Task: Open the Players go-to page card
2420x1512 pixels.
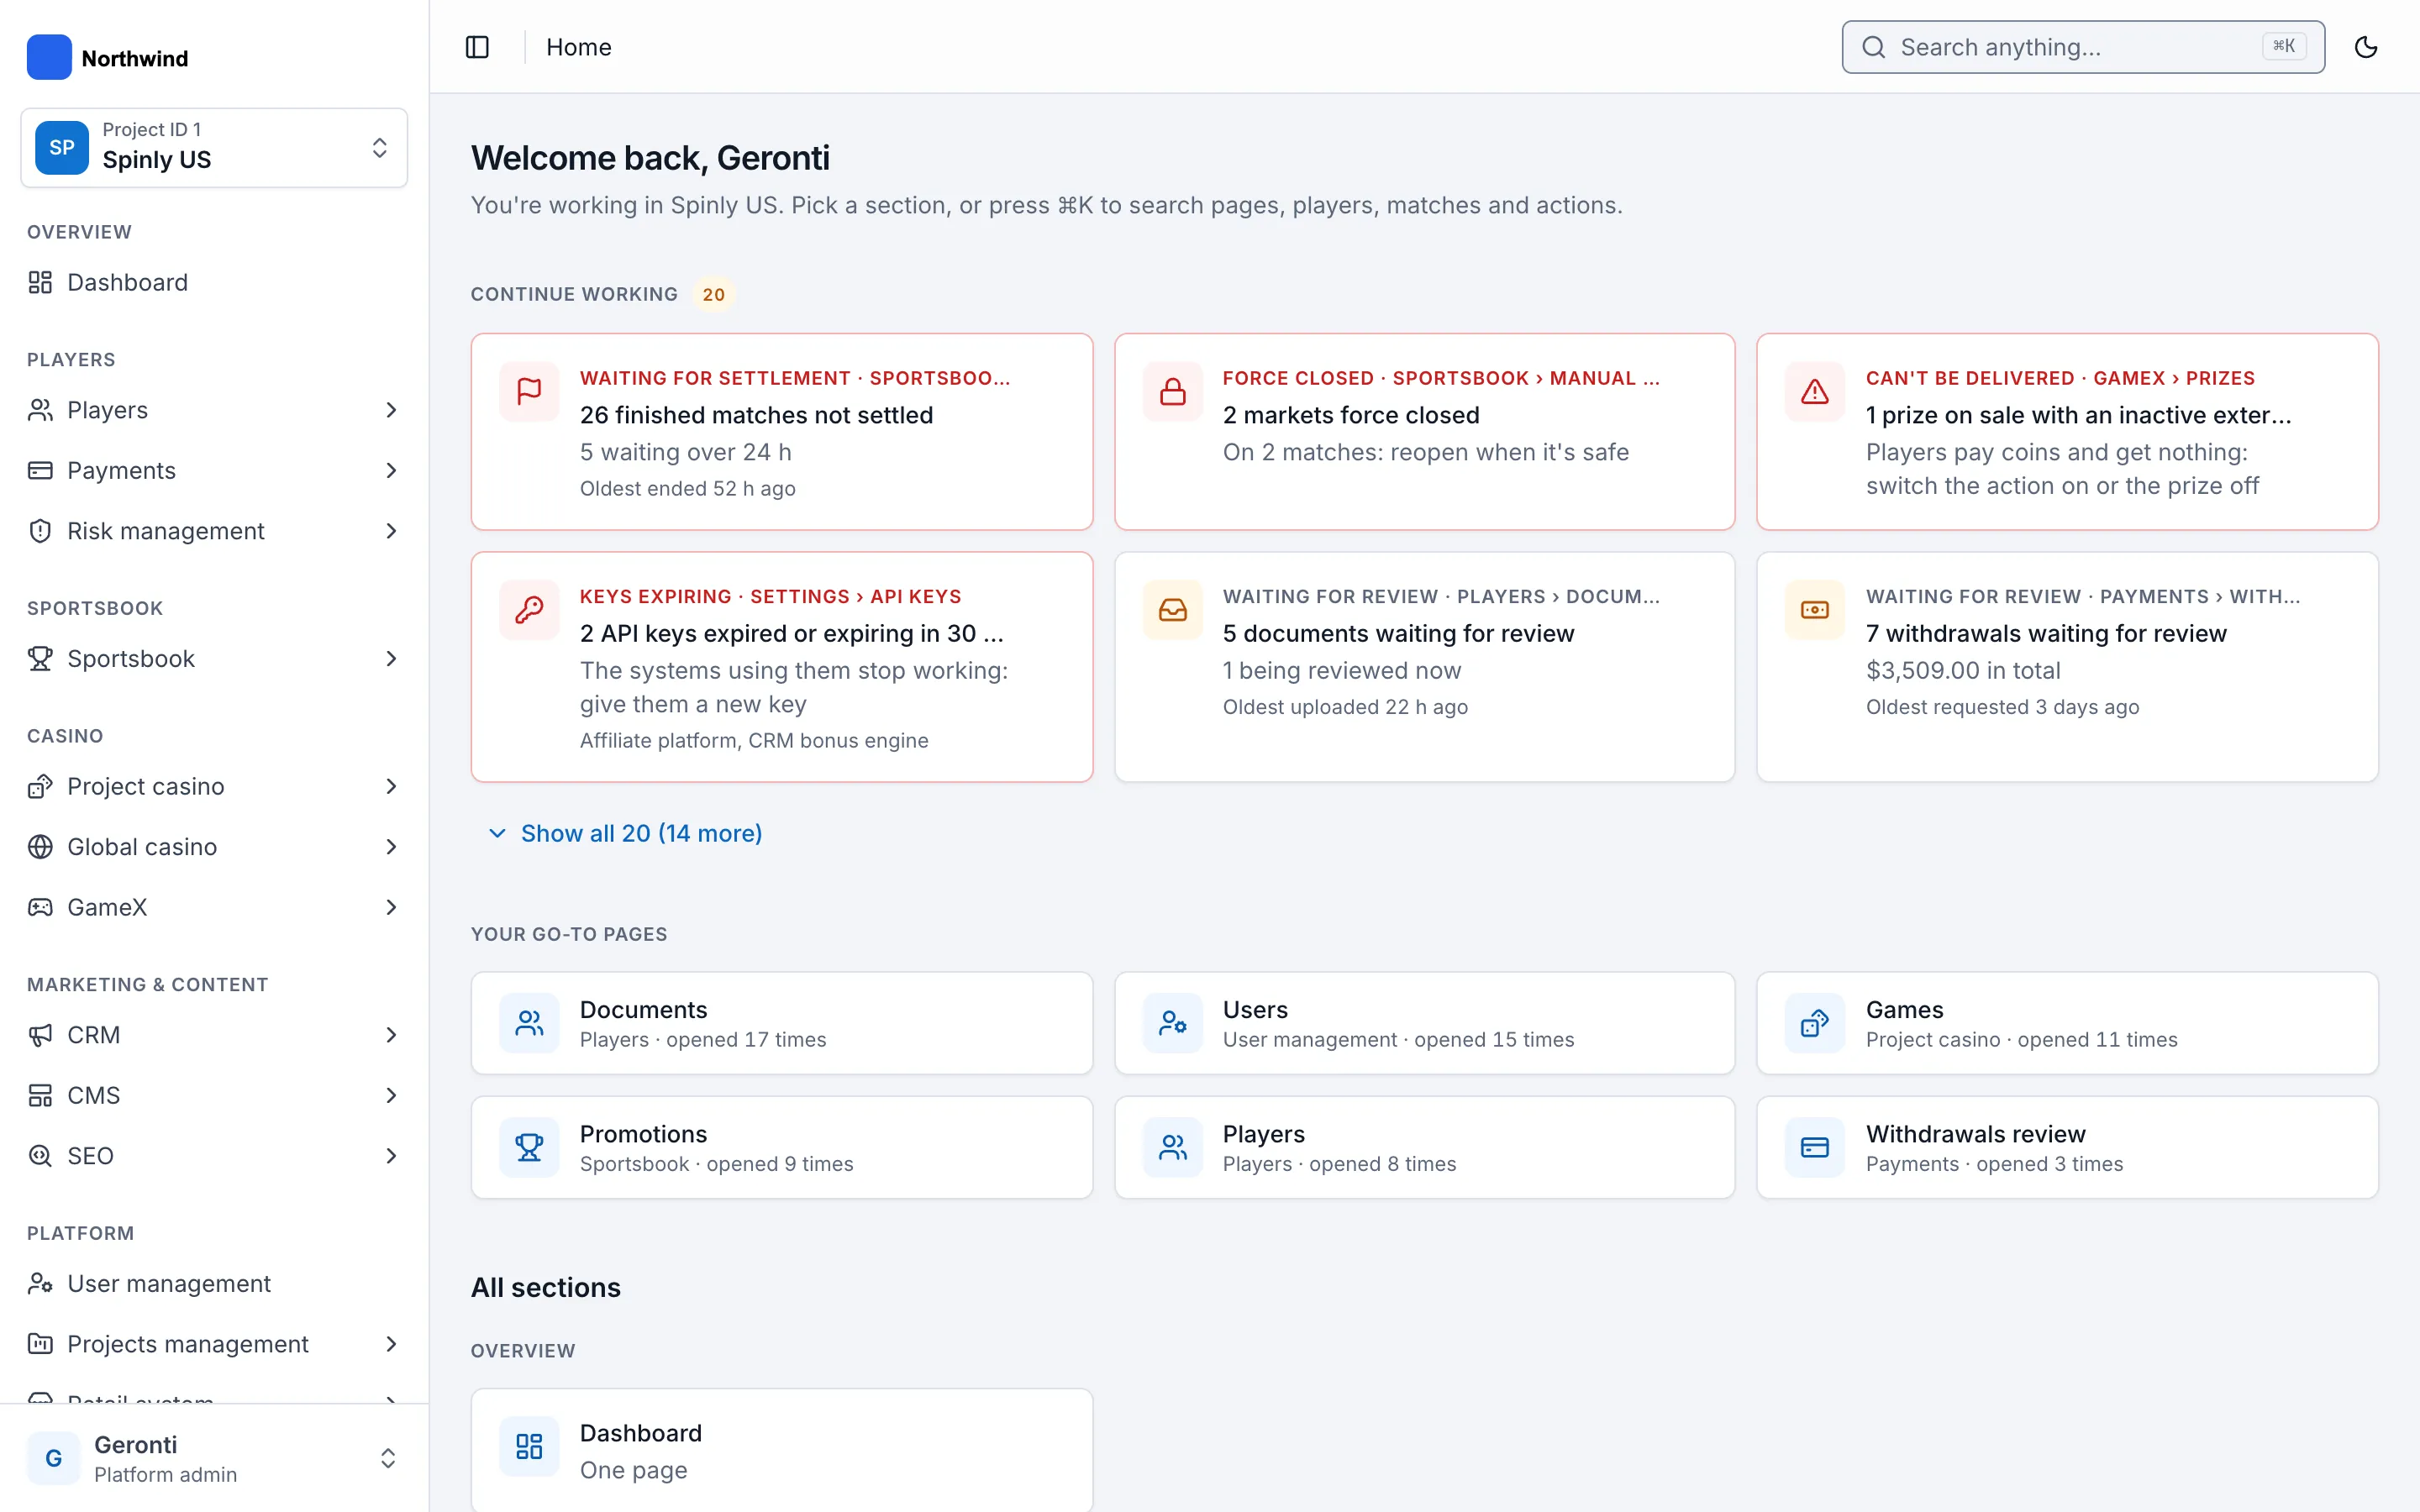Action: (x=1424, y=1147)
